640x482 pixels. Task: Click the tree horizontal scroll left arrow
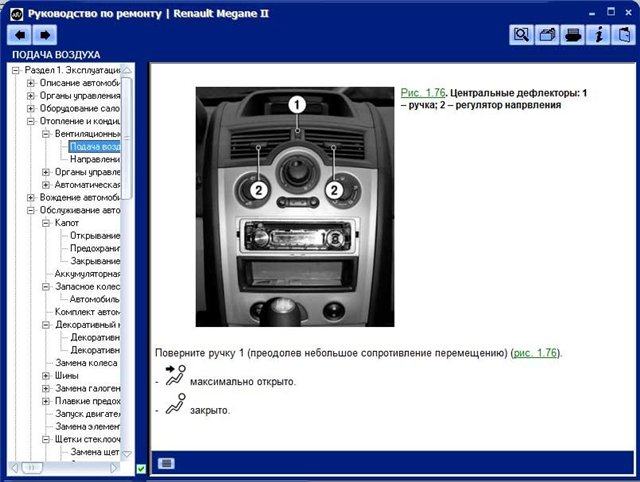pos(15,468)
